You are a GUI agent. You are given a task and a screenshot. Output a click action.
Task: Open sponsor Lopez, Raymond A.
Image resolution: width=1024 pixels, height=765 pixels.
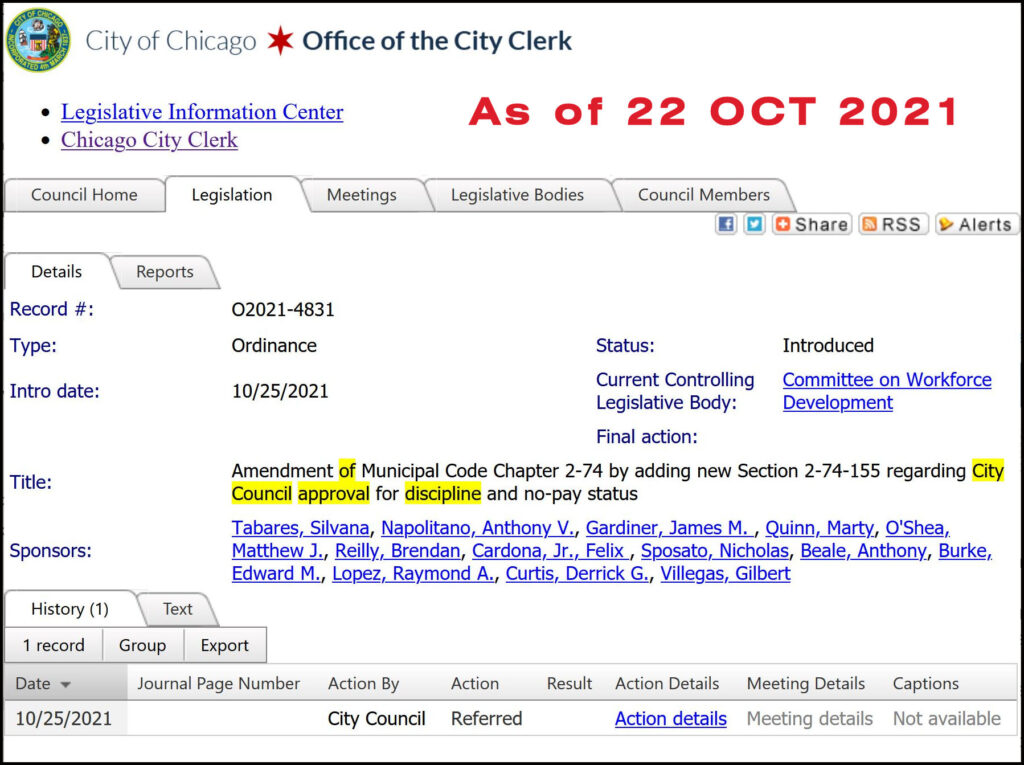pyautogui.click(x=413, y=574)
